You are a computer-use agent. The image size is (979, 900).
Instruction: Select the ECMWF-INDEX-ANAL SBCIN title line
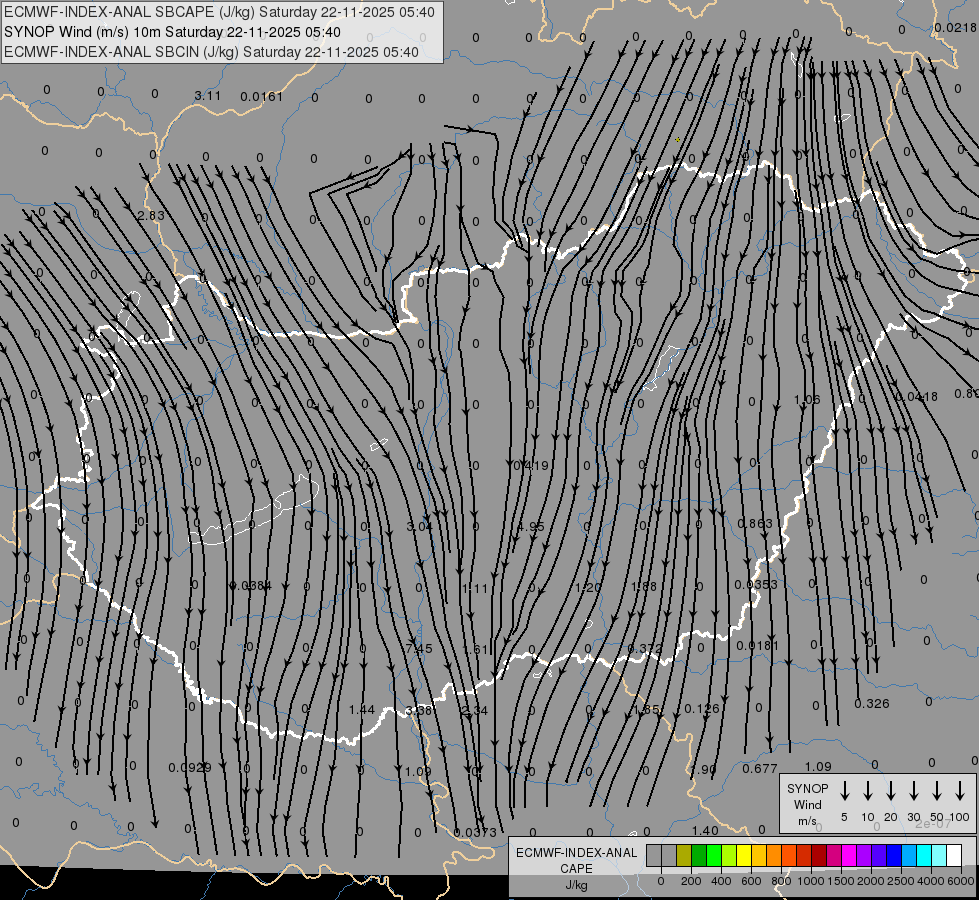click(x=211, y=52)
